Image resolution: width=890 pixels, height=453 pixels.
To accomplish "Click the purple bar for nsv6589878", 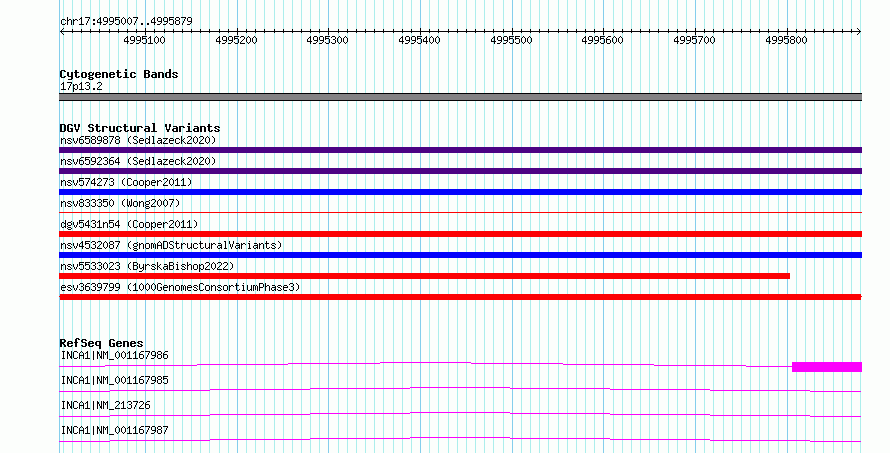I will 460,150.
